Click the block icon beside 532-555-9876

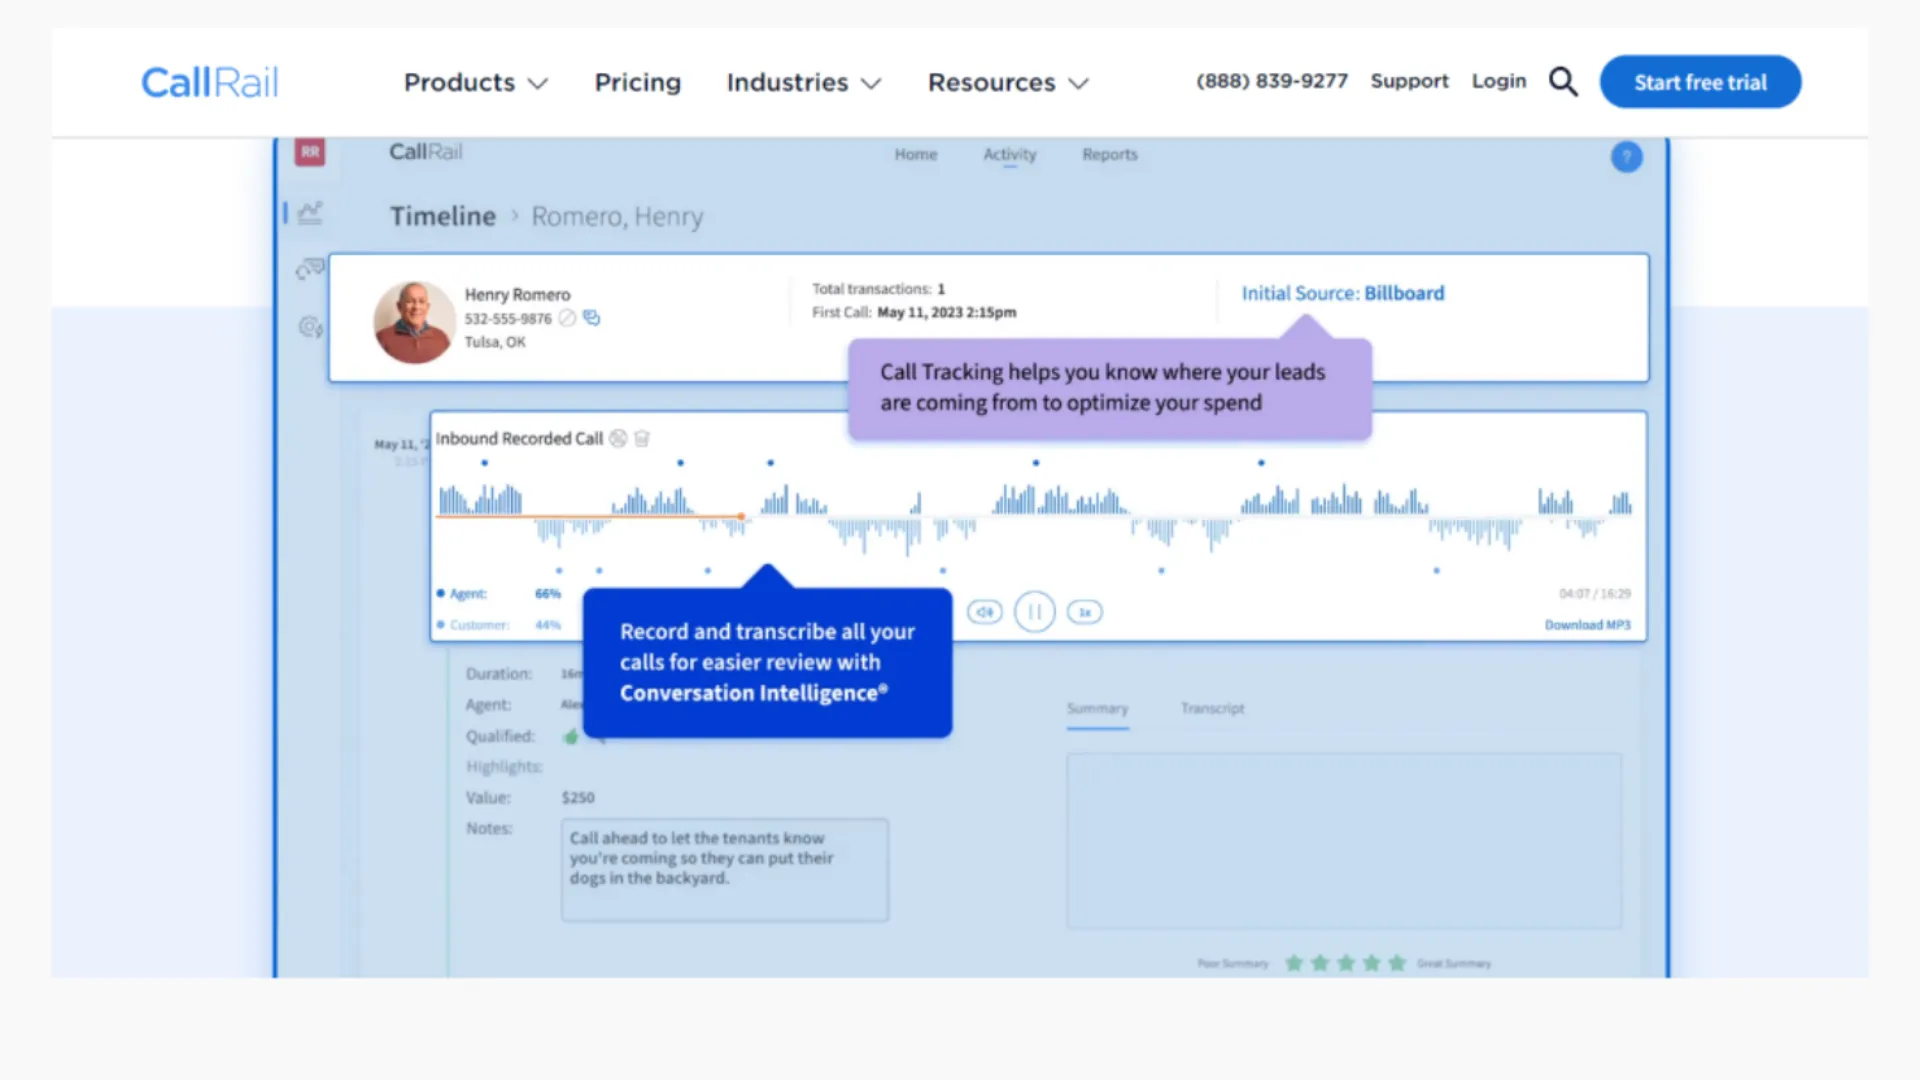point(567,318)
